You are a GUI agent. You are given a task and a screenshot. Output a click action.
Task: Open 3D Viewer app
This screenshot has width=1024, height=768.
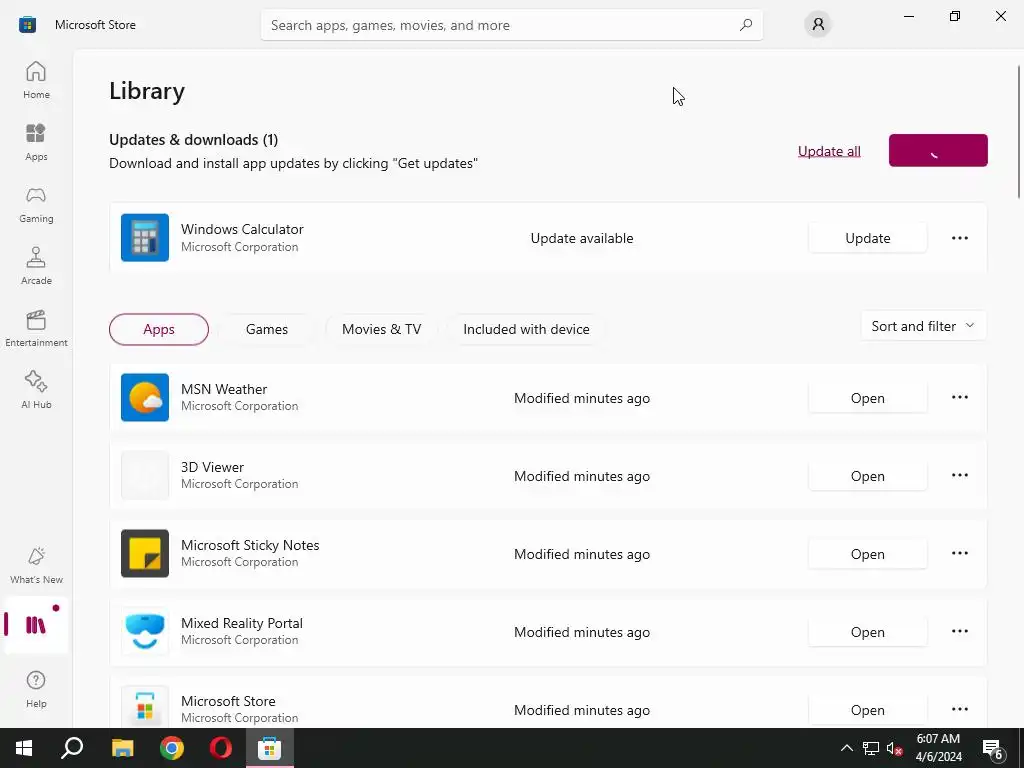867,476
